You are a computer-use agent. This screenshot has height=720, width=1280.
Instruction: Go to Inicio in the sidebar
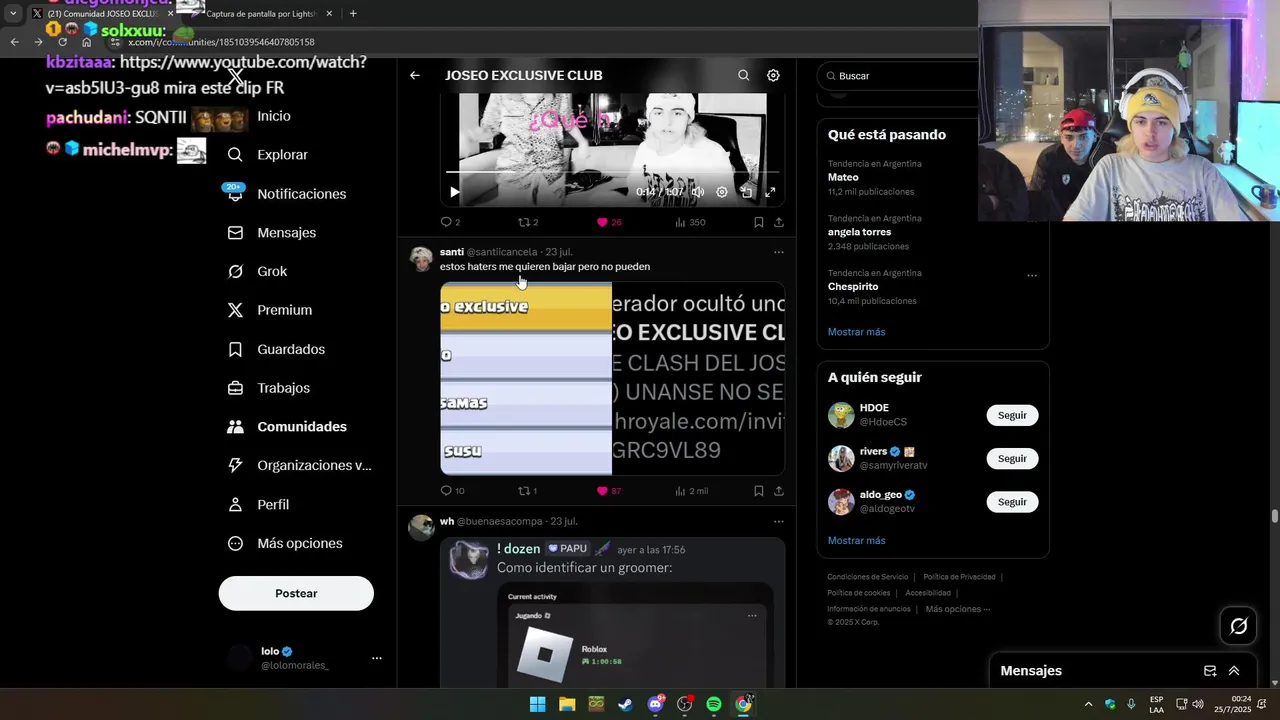273,116
